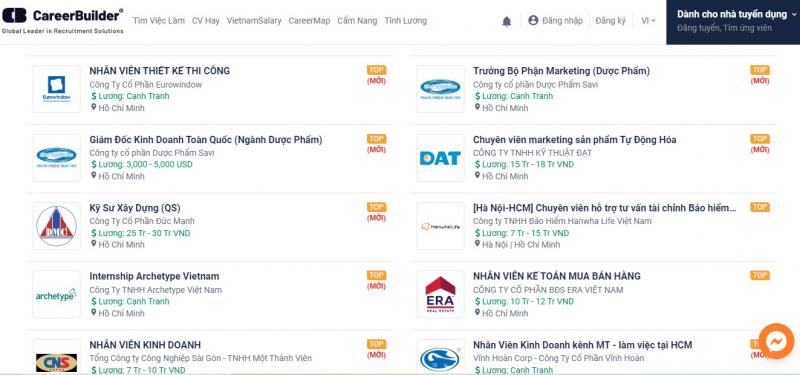Select the Tính Lương menu item
The height and width of the screenshot is (375, 800).
coord(406,21)
